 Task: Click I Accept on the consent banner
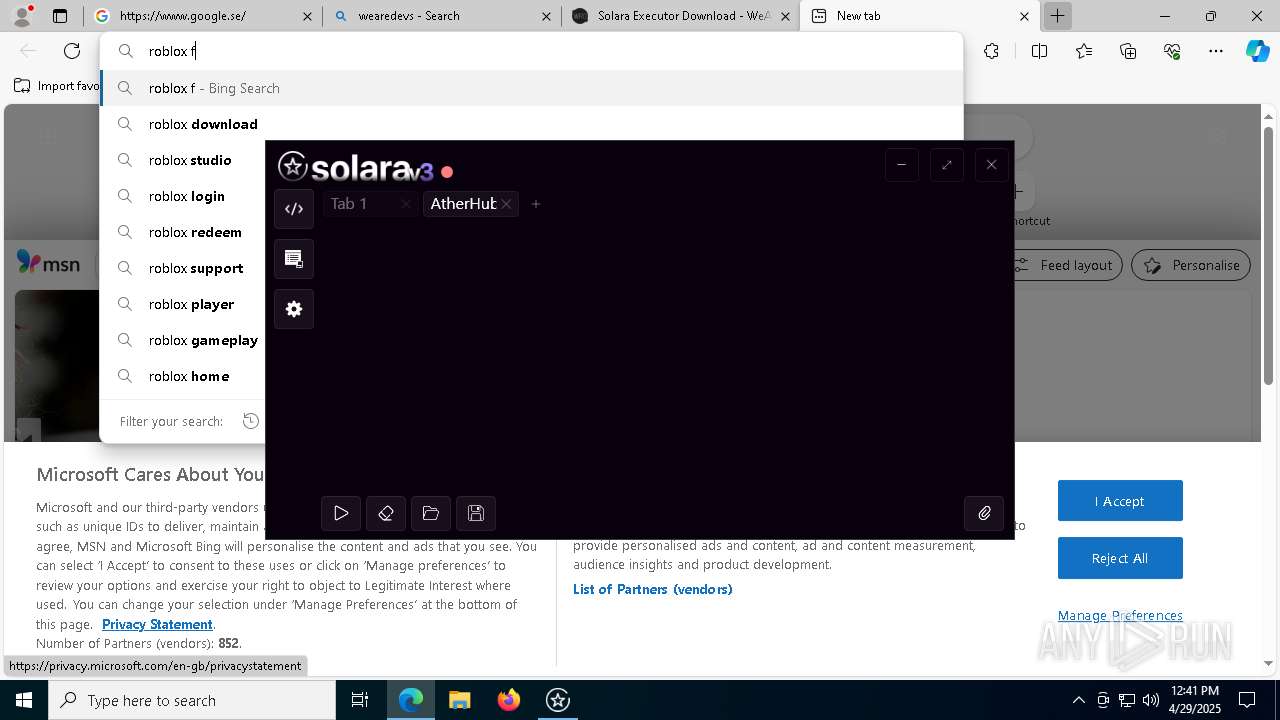[x=1120, y=501]
